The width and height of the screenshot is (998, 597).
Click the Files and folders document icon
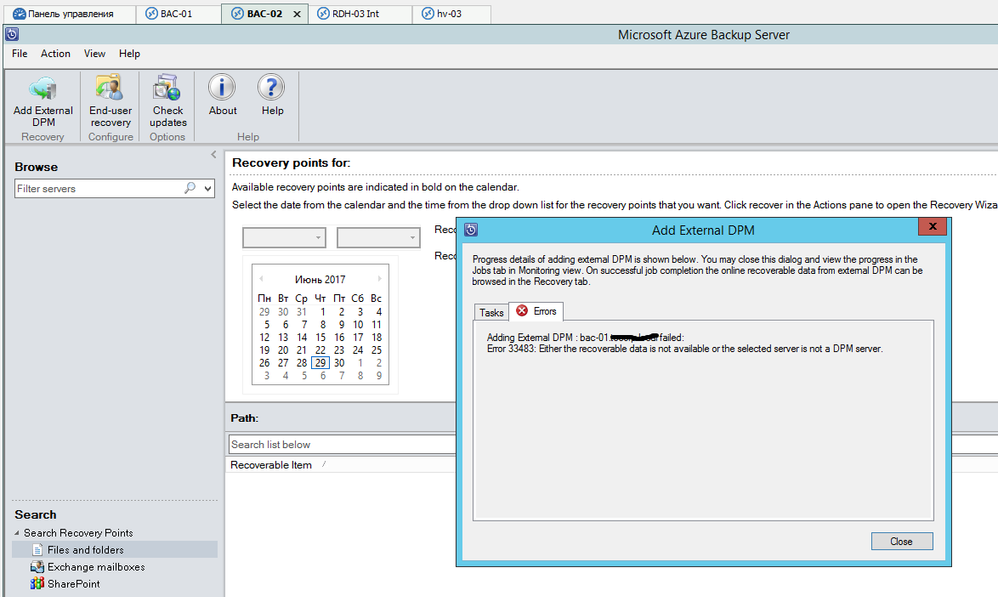tap(38, 549)
